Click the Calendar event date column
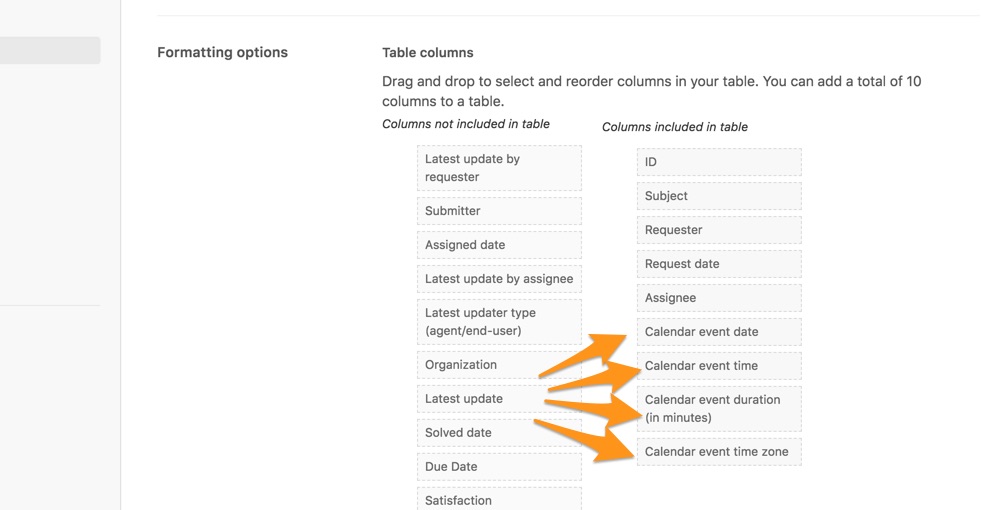 tap(719, 332)
